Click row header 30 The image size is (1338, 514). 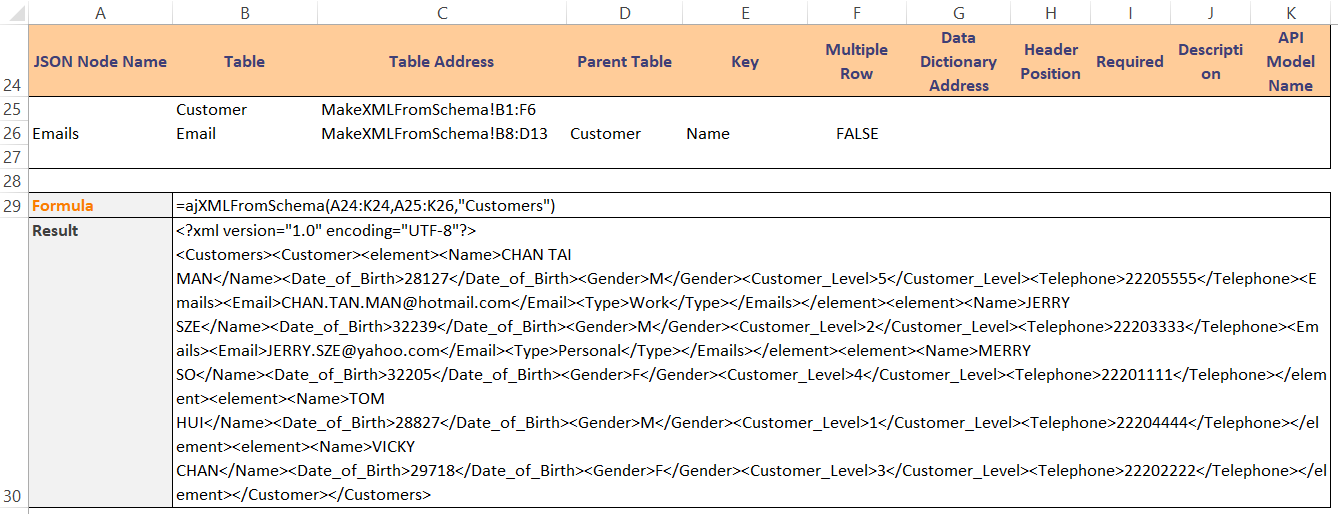(x=14, y=495)
